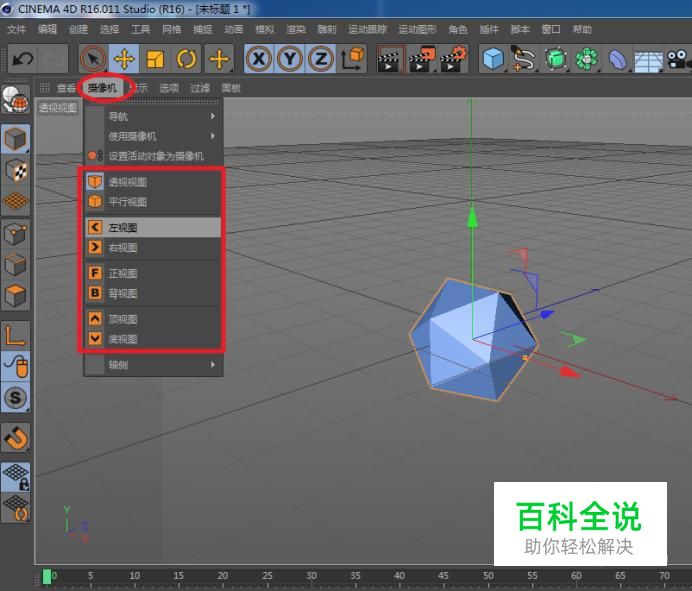Click Planar Workplane grid-with-arrow icon
This screenshot has height=591, width=692.
coord(15,508)
